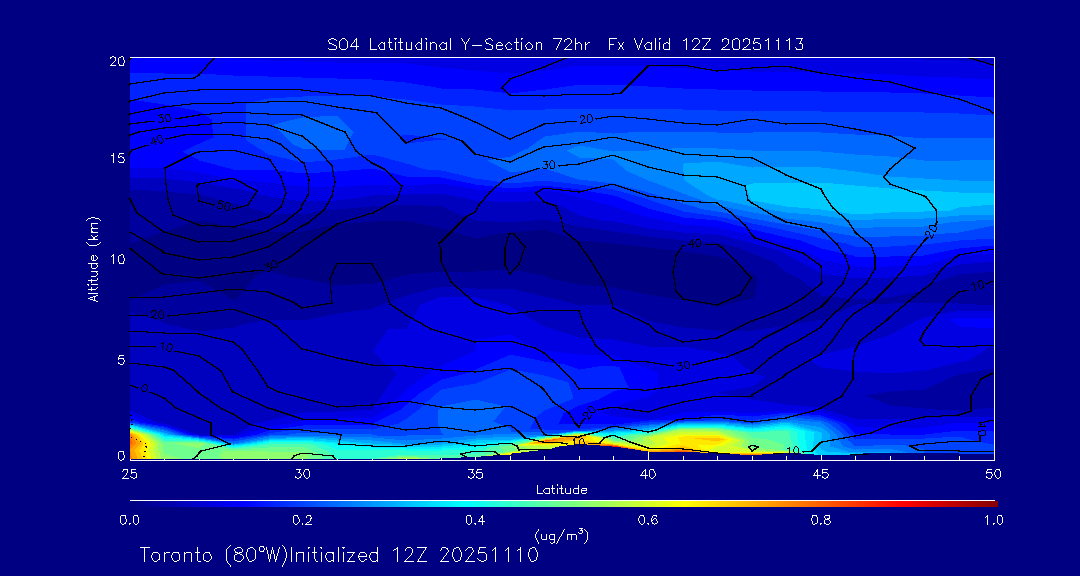Click the latitude axis tick "50"

[x=994, y=474]
